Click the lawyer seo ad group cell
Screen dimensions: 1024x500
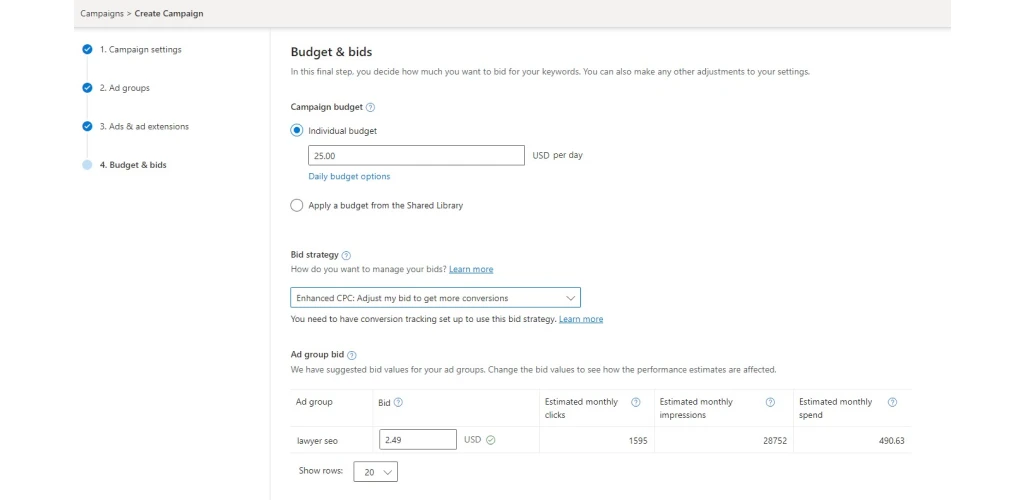coord(317,441)
